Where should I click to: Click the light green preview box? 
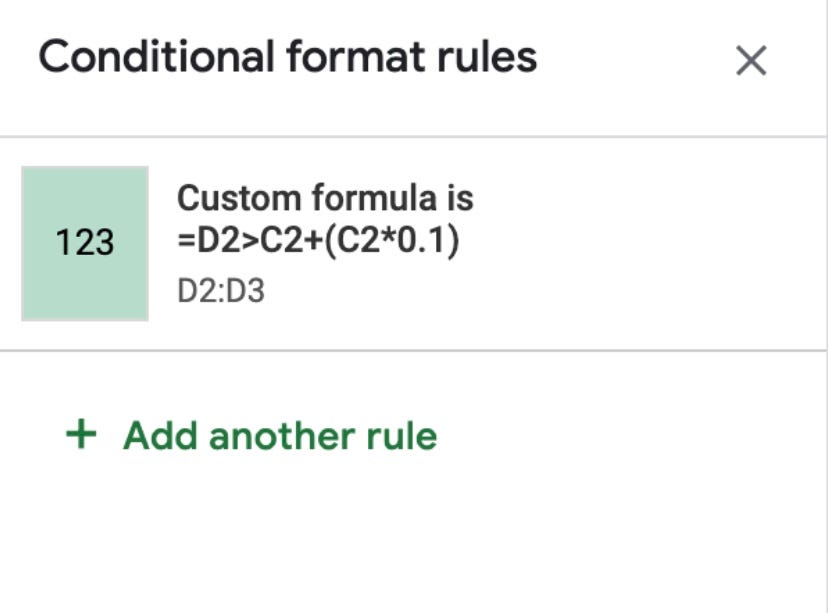click(x=84, y=243)
